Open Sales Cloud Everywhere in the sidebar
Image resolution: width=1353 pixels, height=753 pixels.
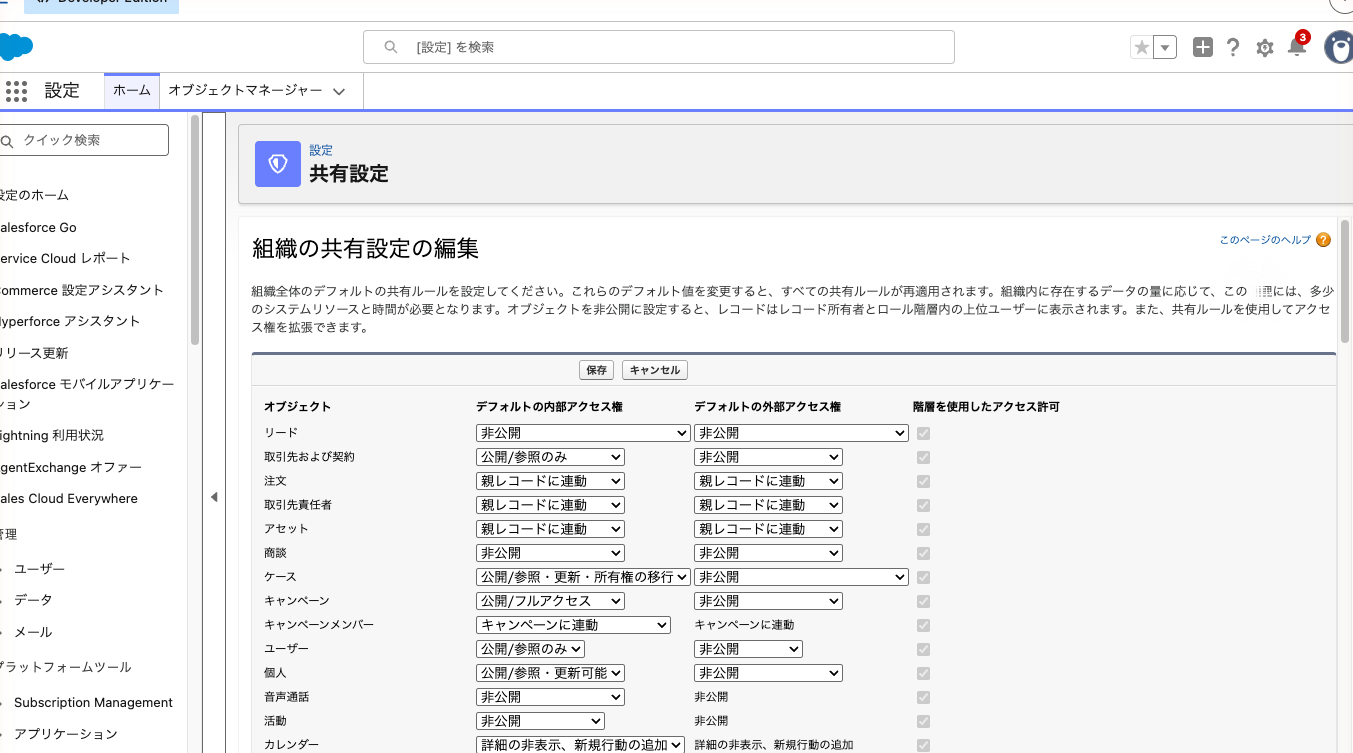click(x=69, y=498)
